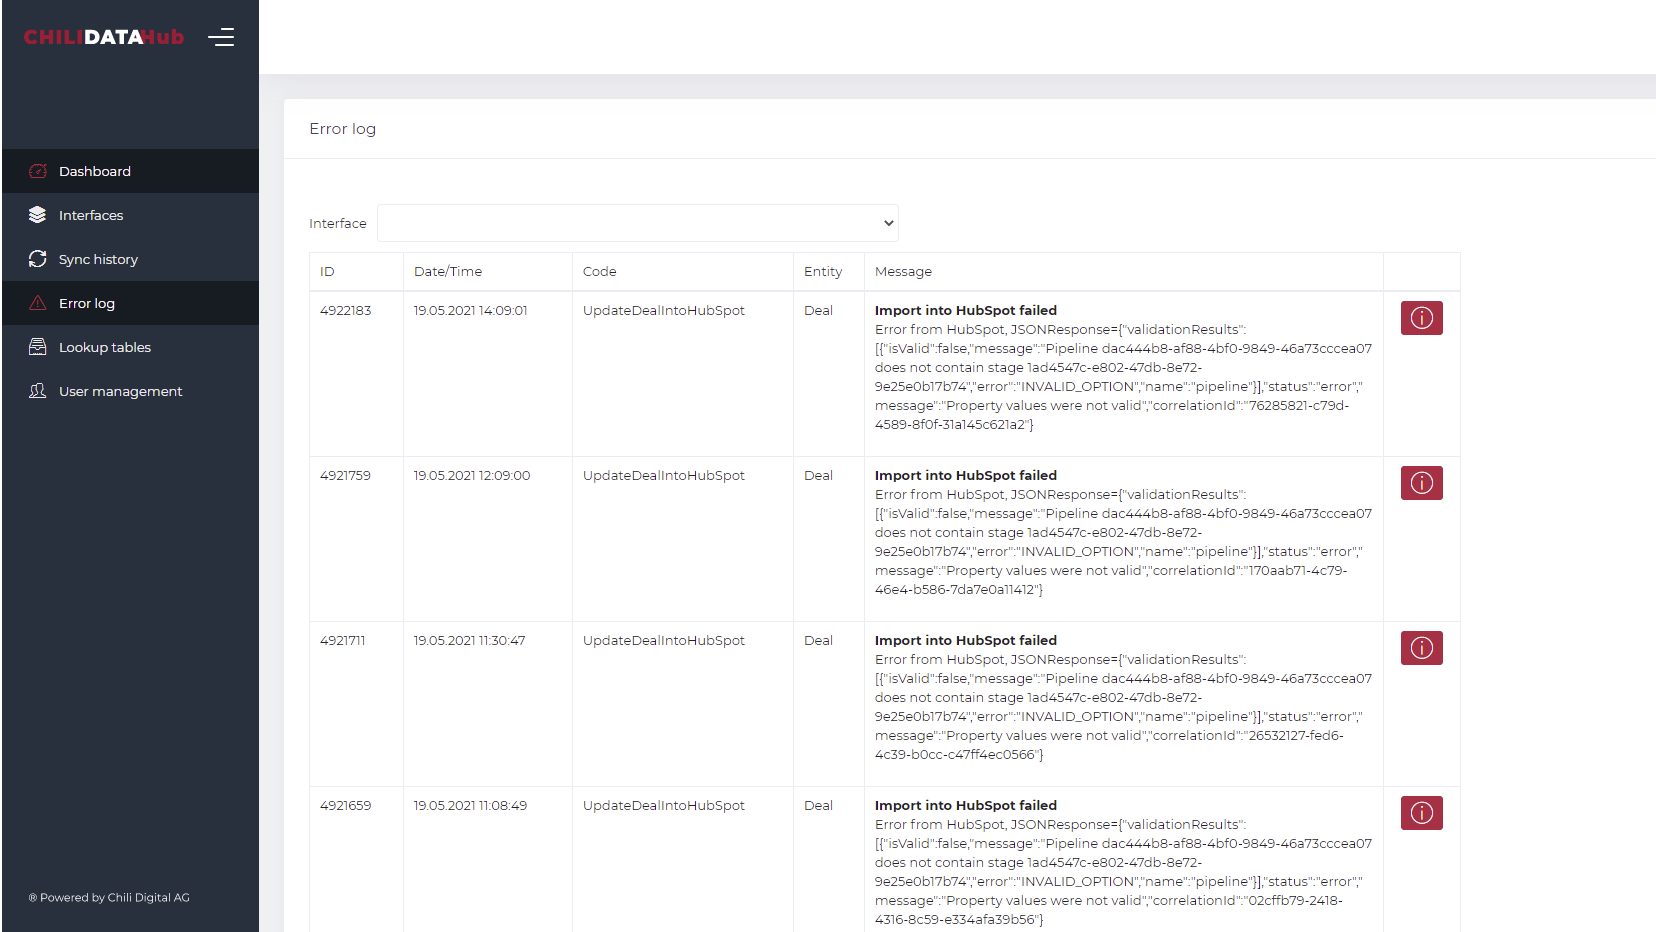Viewport: 1656px width, 932px height.
Task: Click the Date/Time column header
Action: click(447, 271)
